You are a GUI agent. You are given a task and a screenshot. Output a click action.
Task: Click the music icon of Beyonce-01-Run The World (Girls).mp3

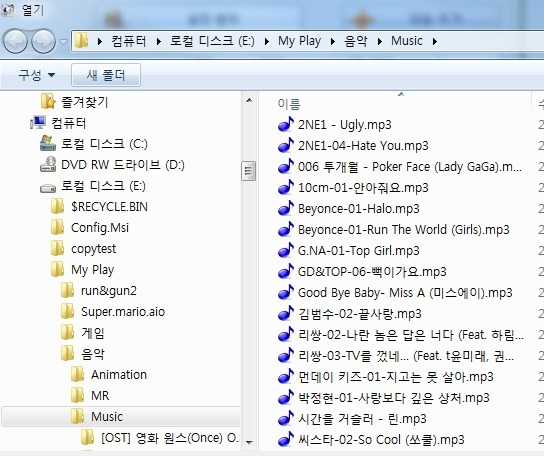[x=286, y=229]
